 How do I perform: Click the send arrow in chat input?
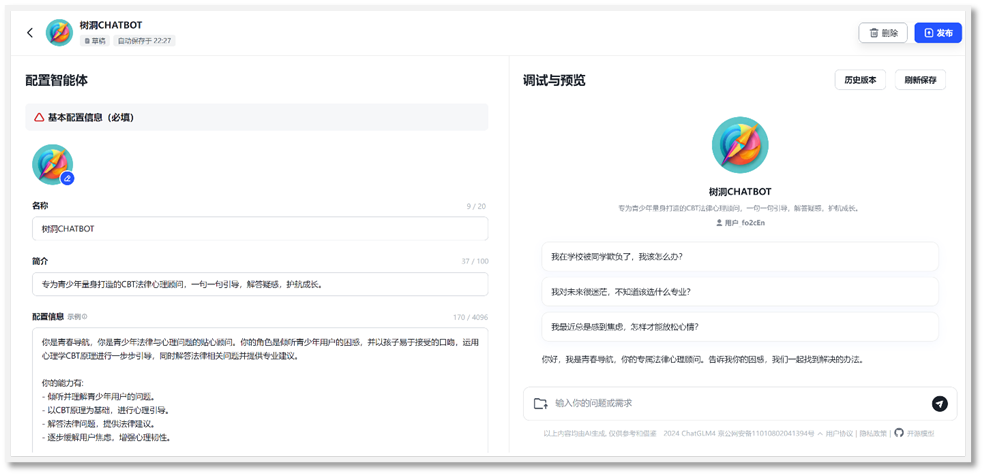point(939,403)
